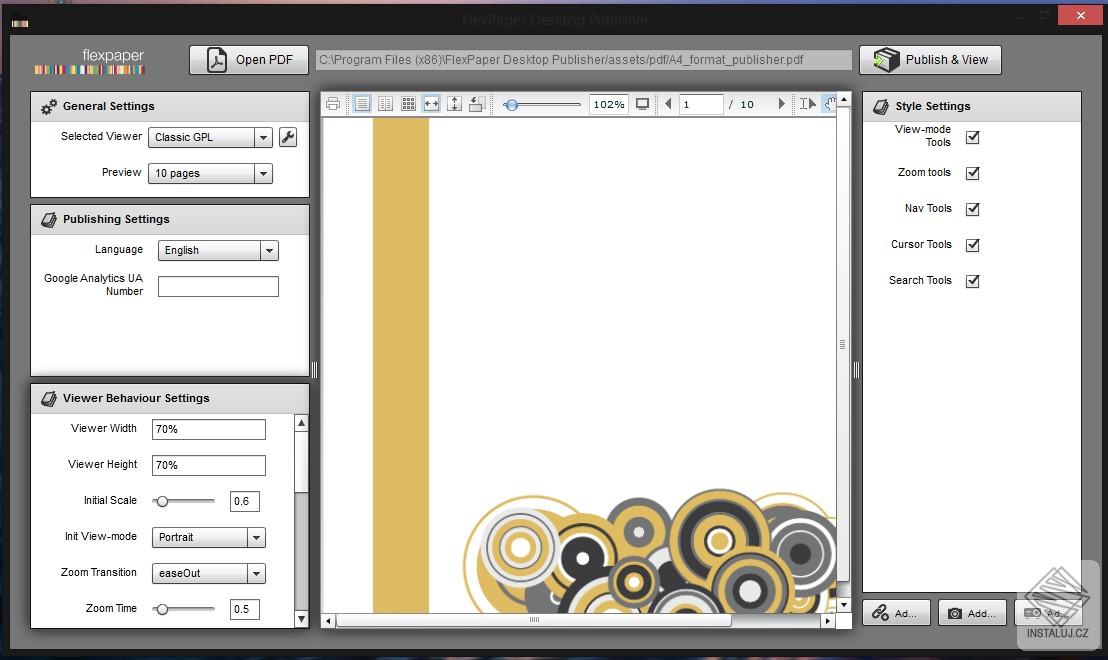Adjust the viewer zoom slider

pos(542,105)
